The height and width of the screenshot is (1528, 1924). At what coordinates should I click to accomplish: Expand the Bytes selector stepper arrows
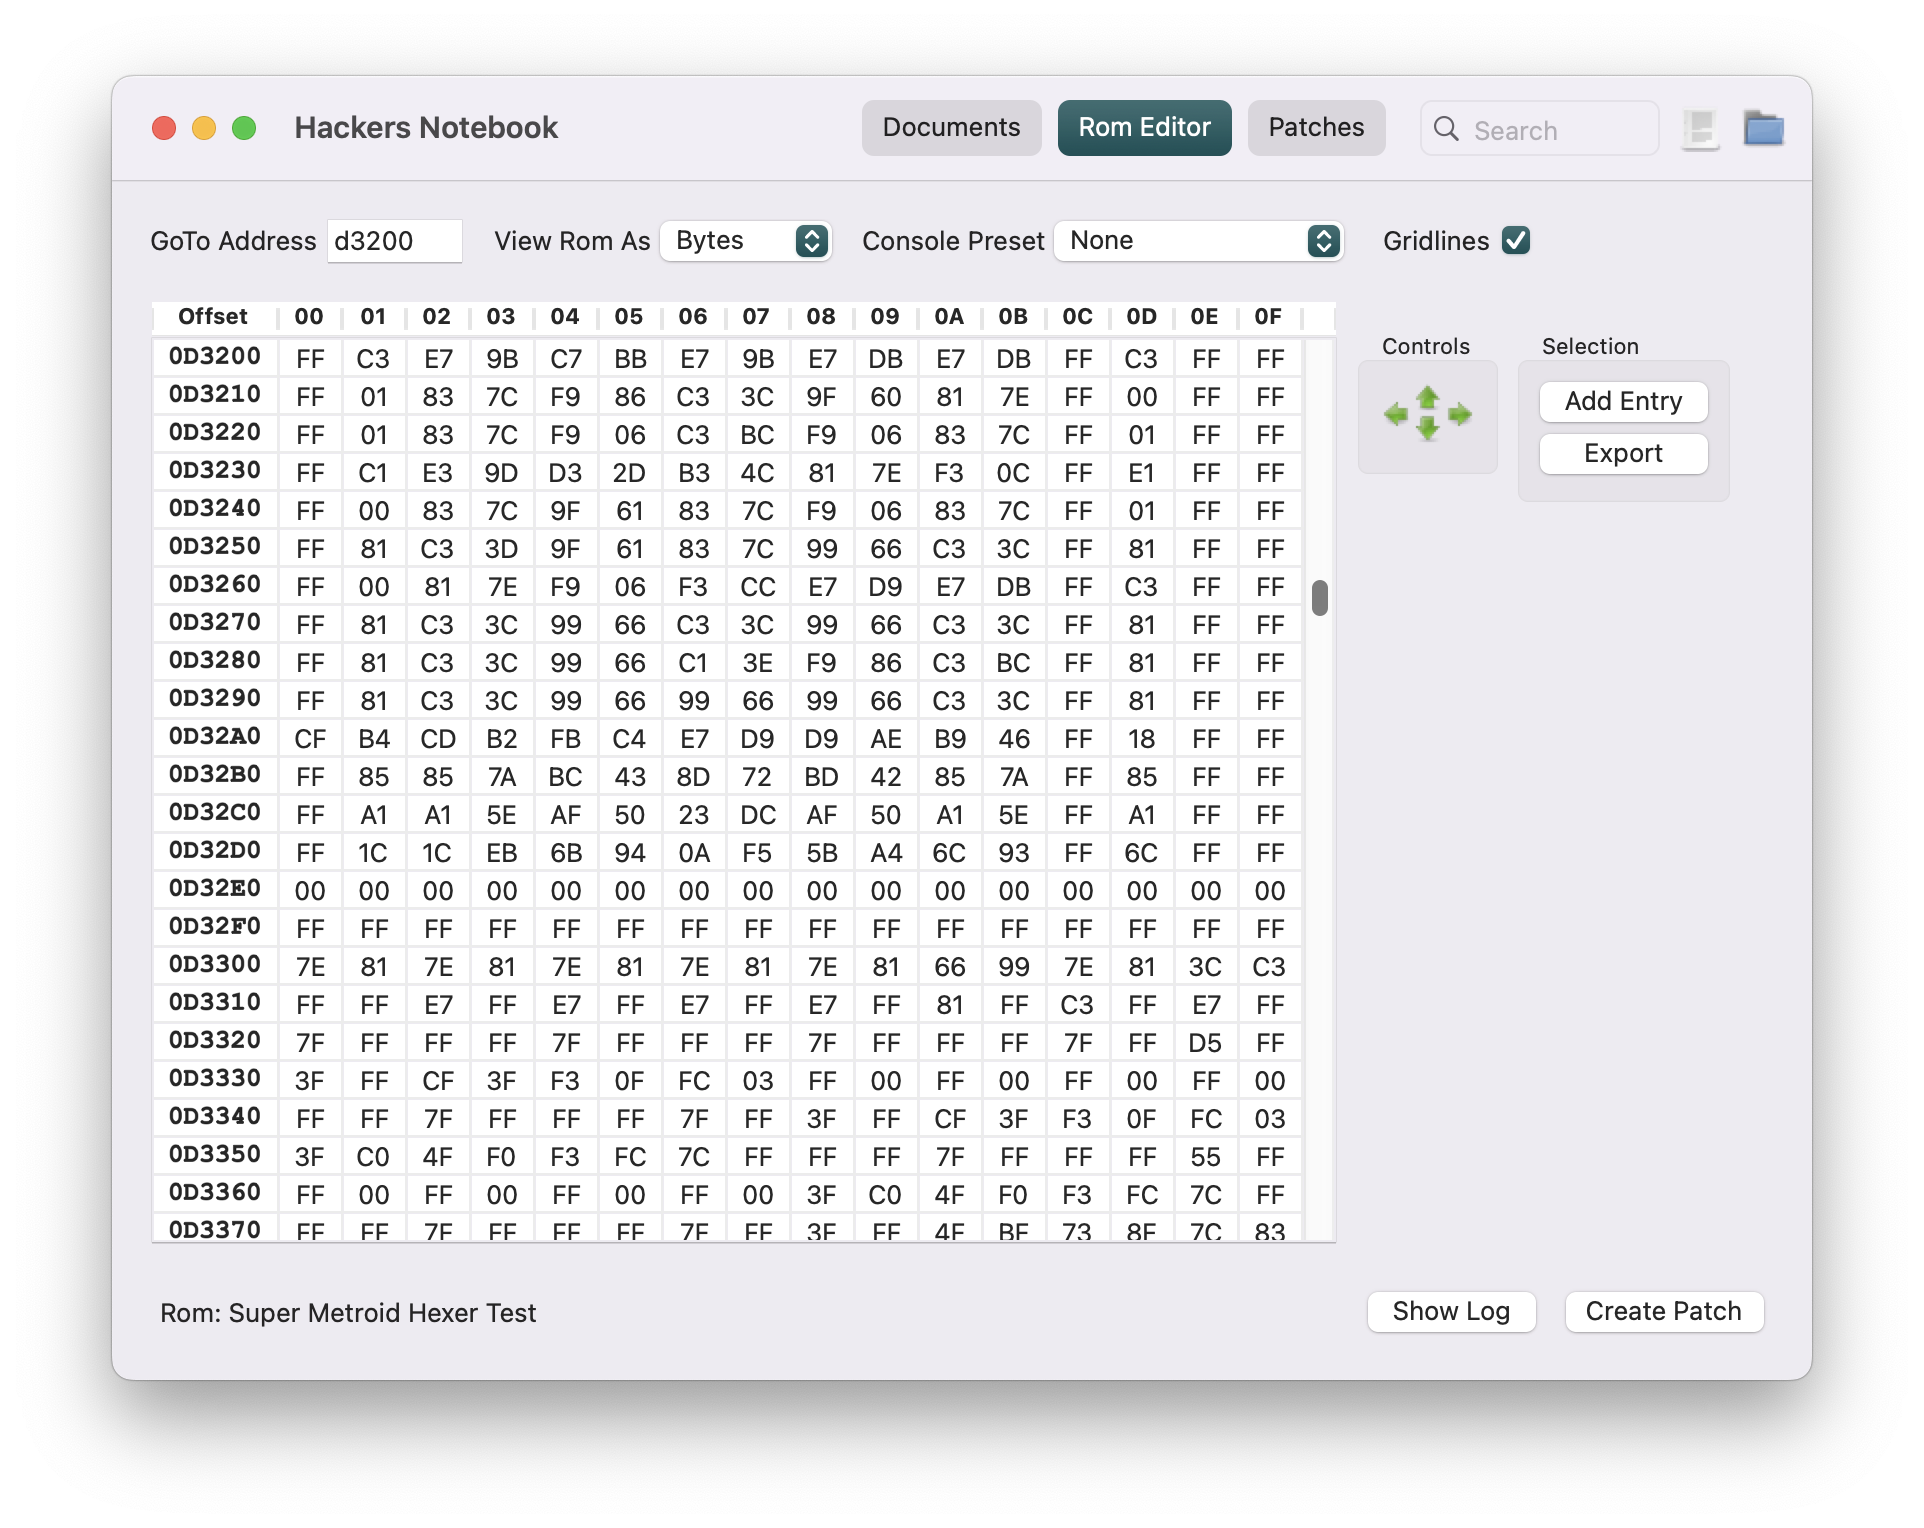click(812, 241)
